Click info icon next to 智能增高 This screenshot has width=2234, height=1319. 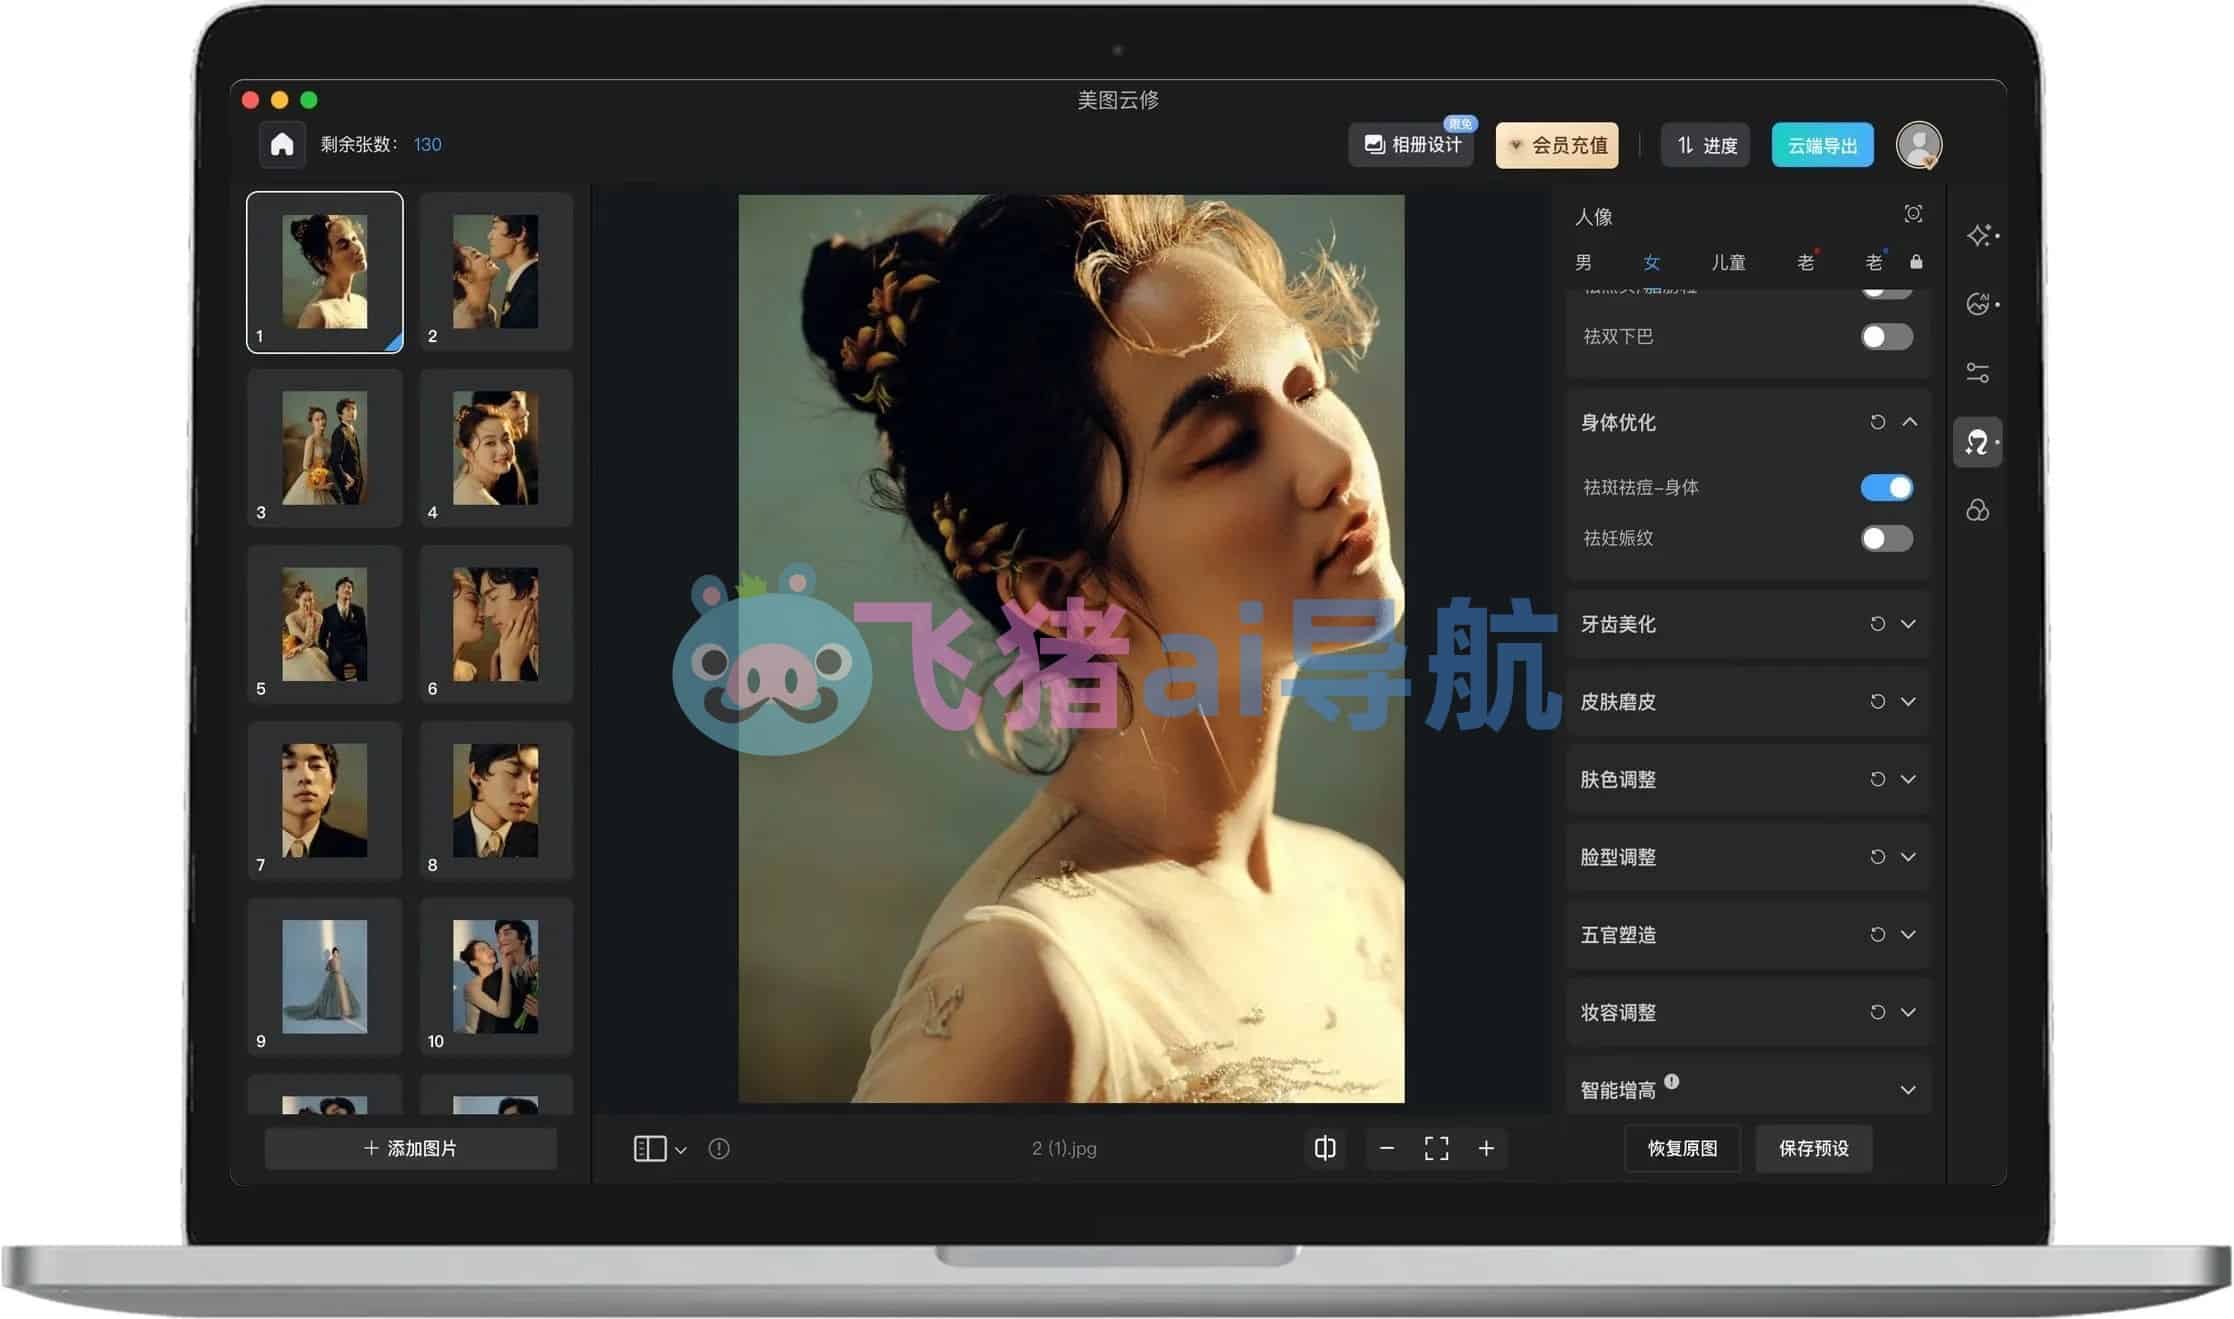(x=1672, y=1081)
